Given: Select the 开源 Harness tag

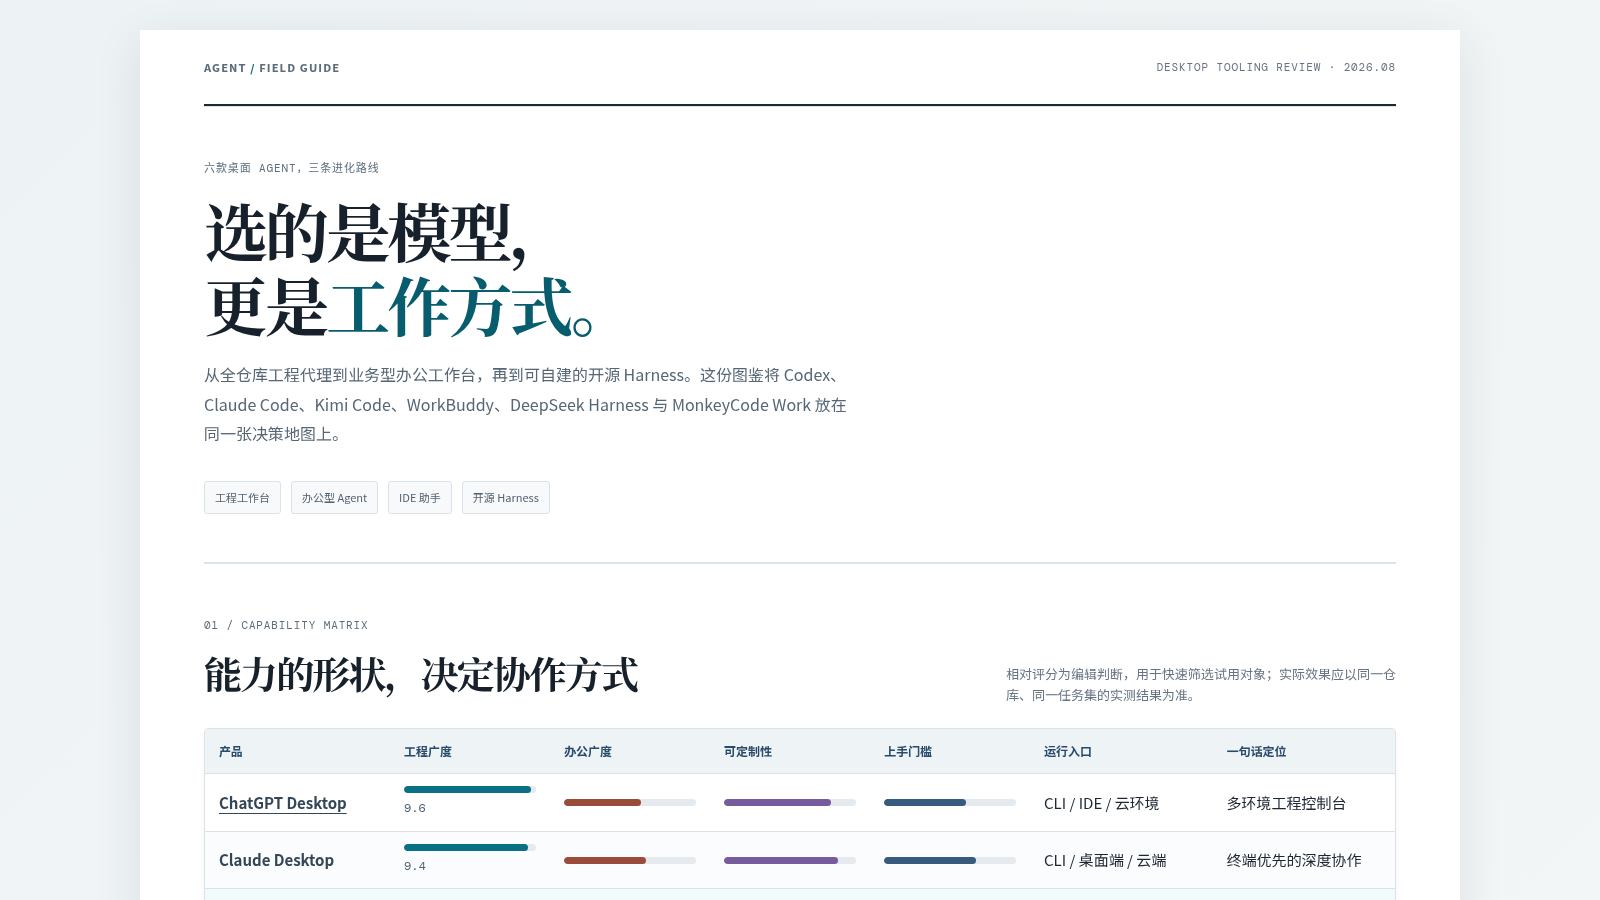Looking at the screenshot, I should [x=506, y=498].
